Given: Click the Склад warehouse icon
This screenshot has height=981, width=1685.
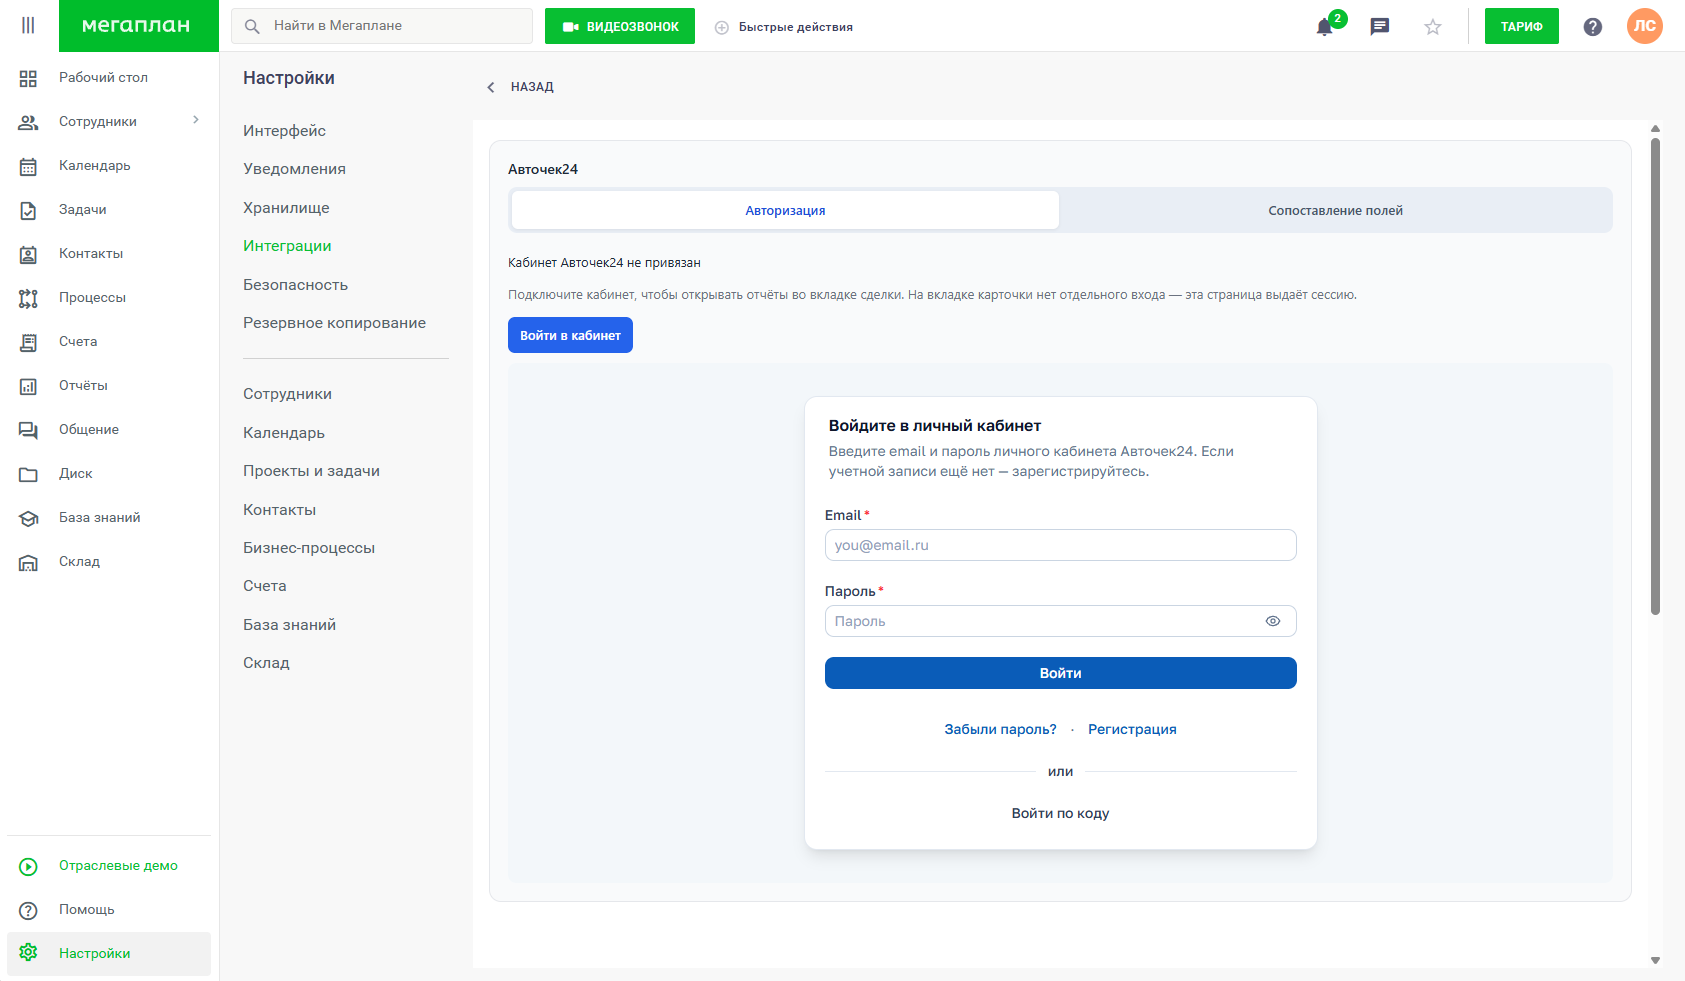Looking at the screenshot, I should tap(28, 562).
